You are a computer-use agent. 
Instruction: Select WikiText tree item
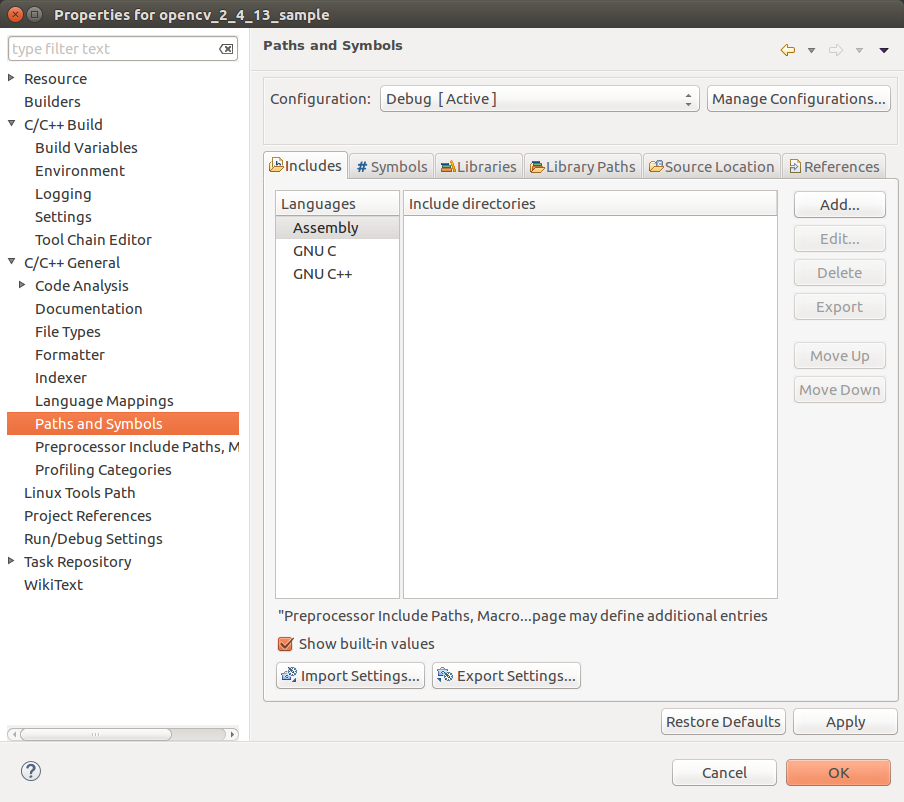coord(53,585)
